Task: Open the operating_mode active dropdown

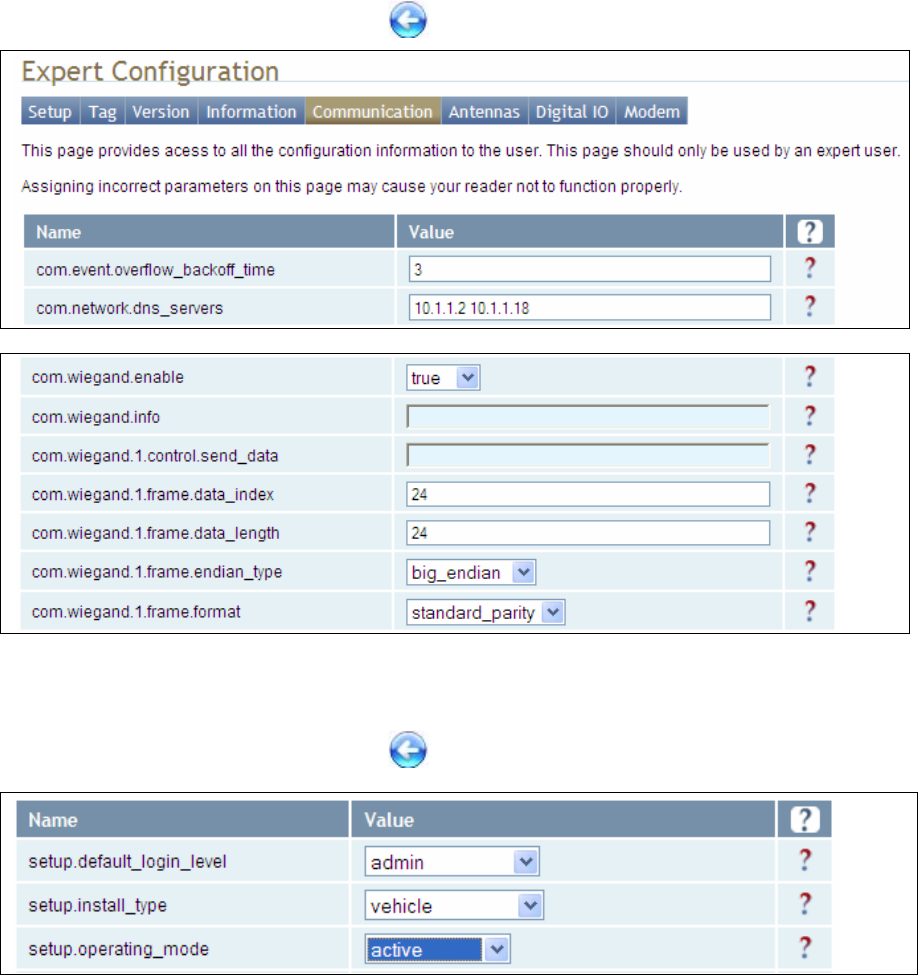Action: click(437, 950)
